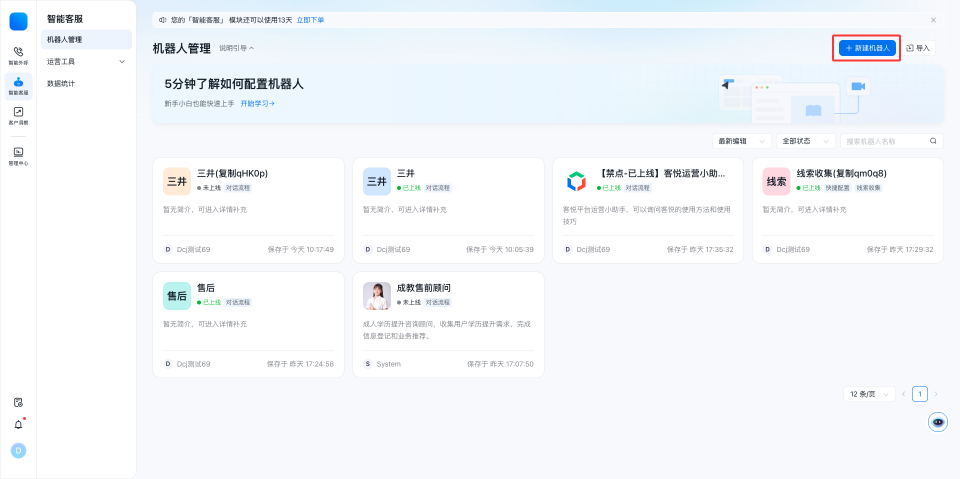Click the search magnifier icon
960x479 pixels.
coord(934,141)
